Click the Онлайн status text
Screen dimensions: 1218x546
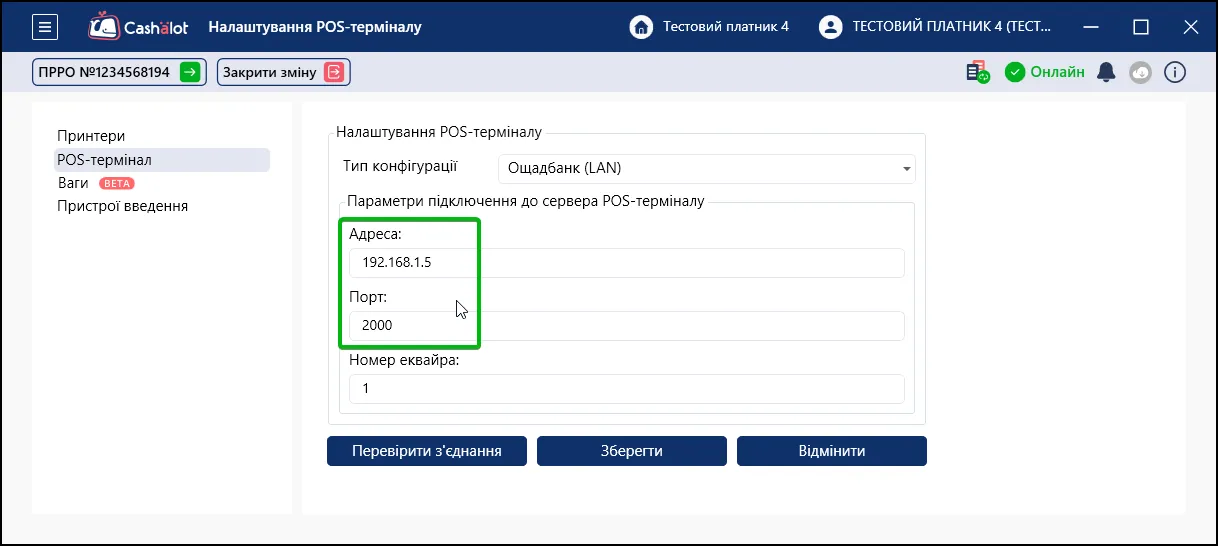(1058, 72)
